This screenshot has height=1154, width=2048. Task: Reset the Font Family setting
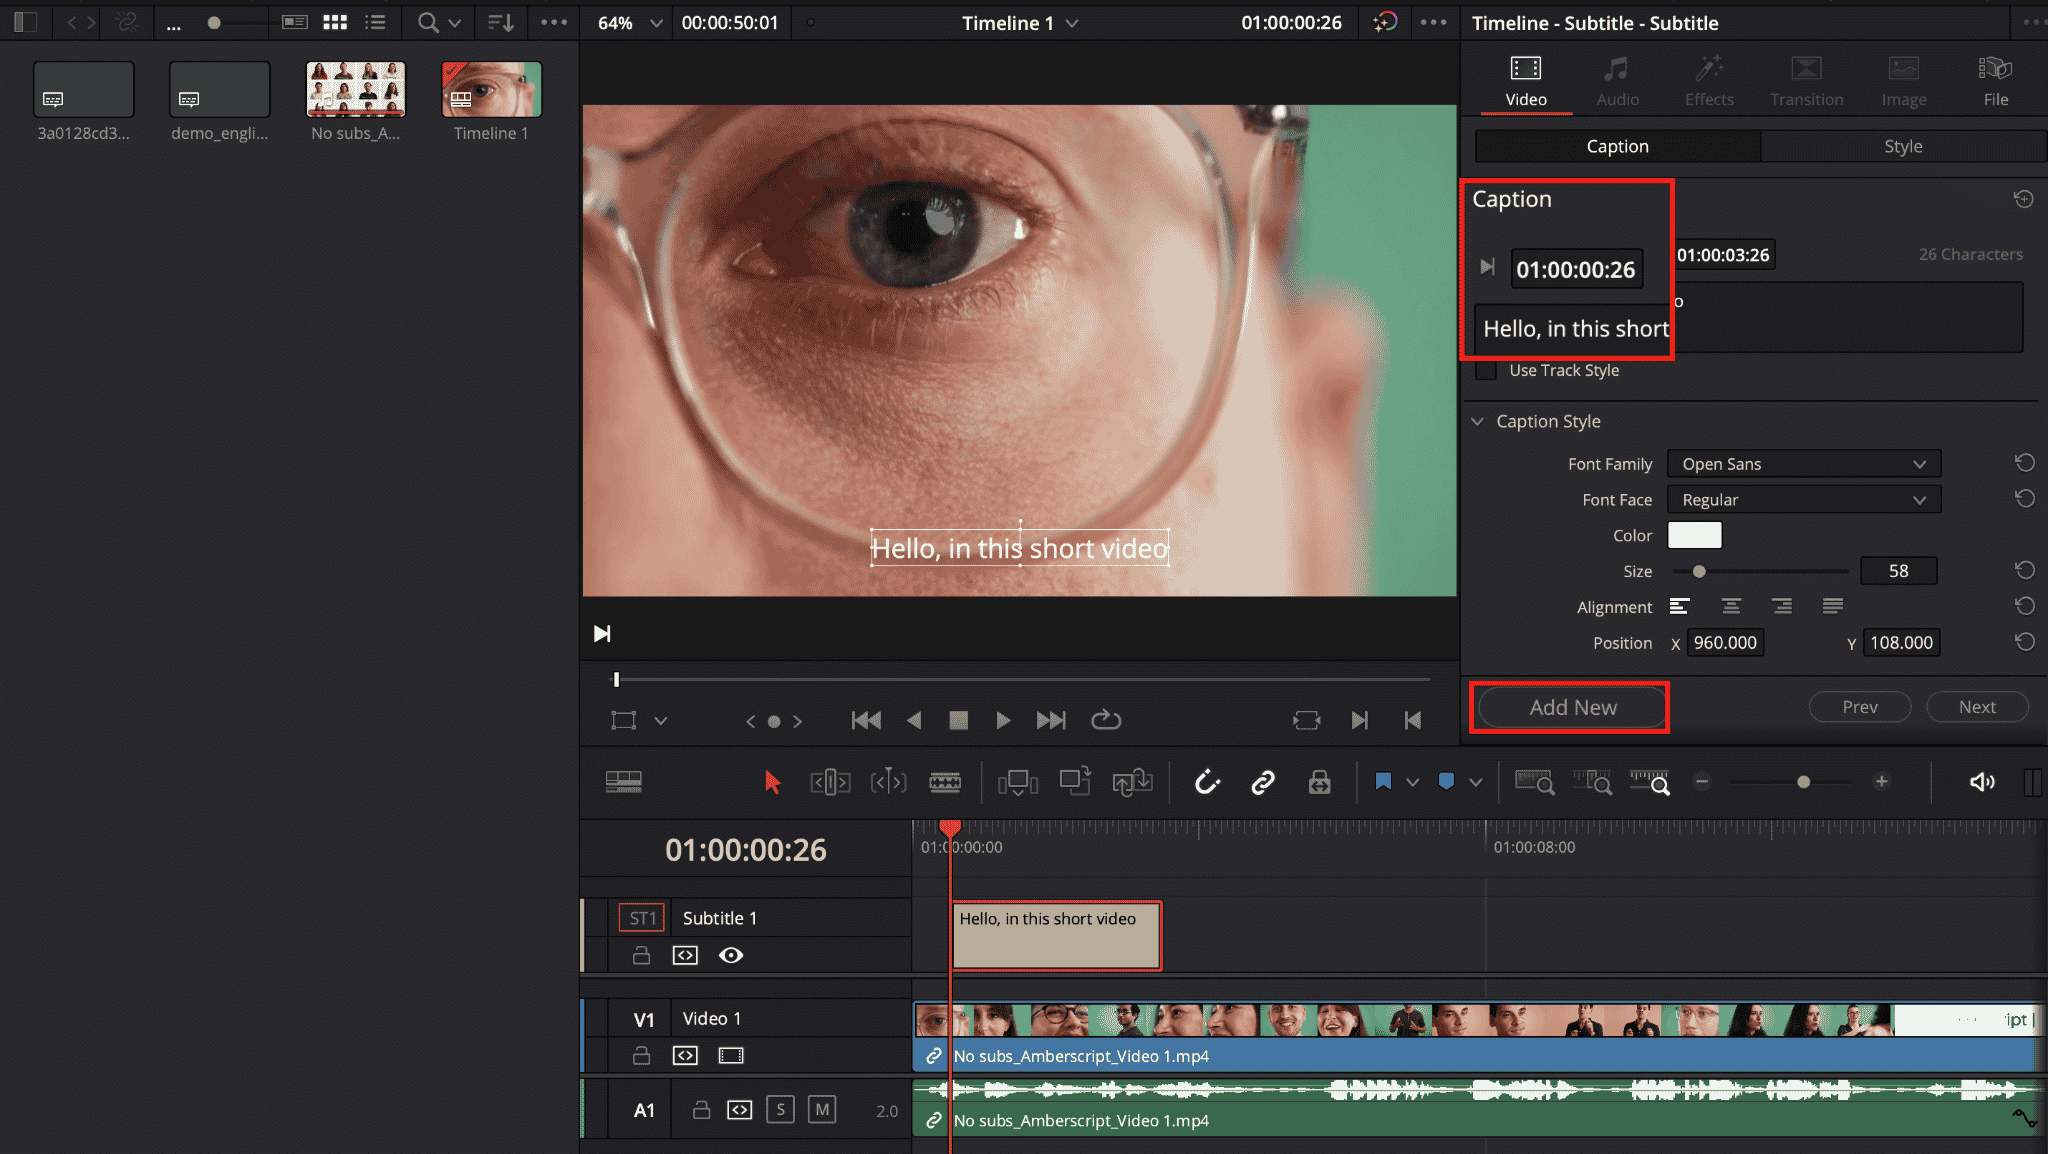click(2024, 463)
